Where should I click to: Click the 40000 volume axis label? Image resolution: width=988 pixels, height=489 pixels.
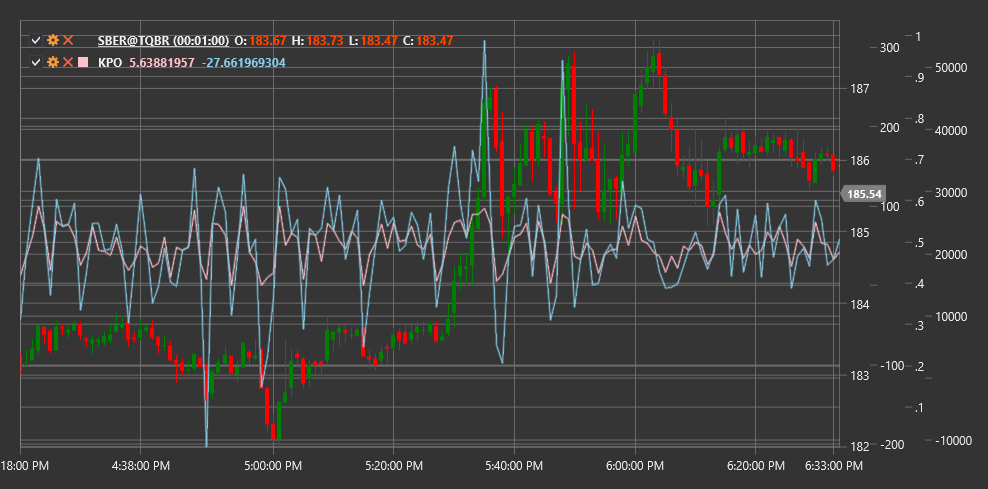tap(951, 130)
